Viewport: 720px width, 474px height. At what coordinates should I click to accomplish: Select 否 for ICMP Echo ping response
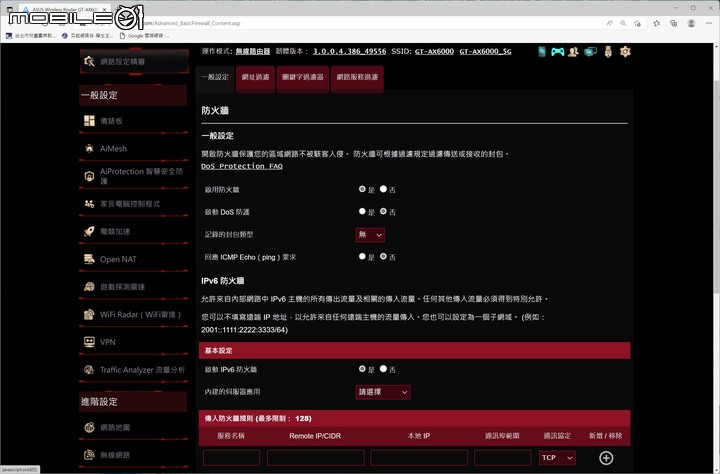[383, 256]
